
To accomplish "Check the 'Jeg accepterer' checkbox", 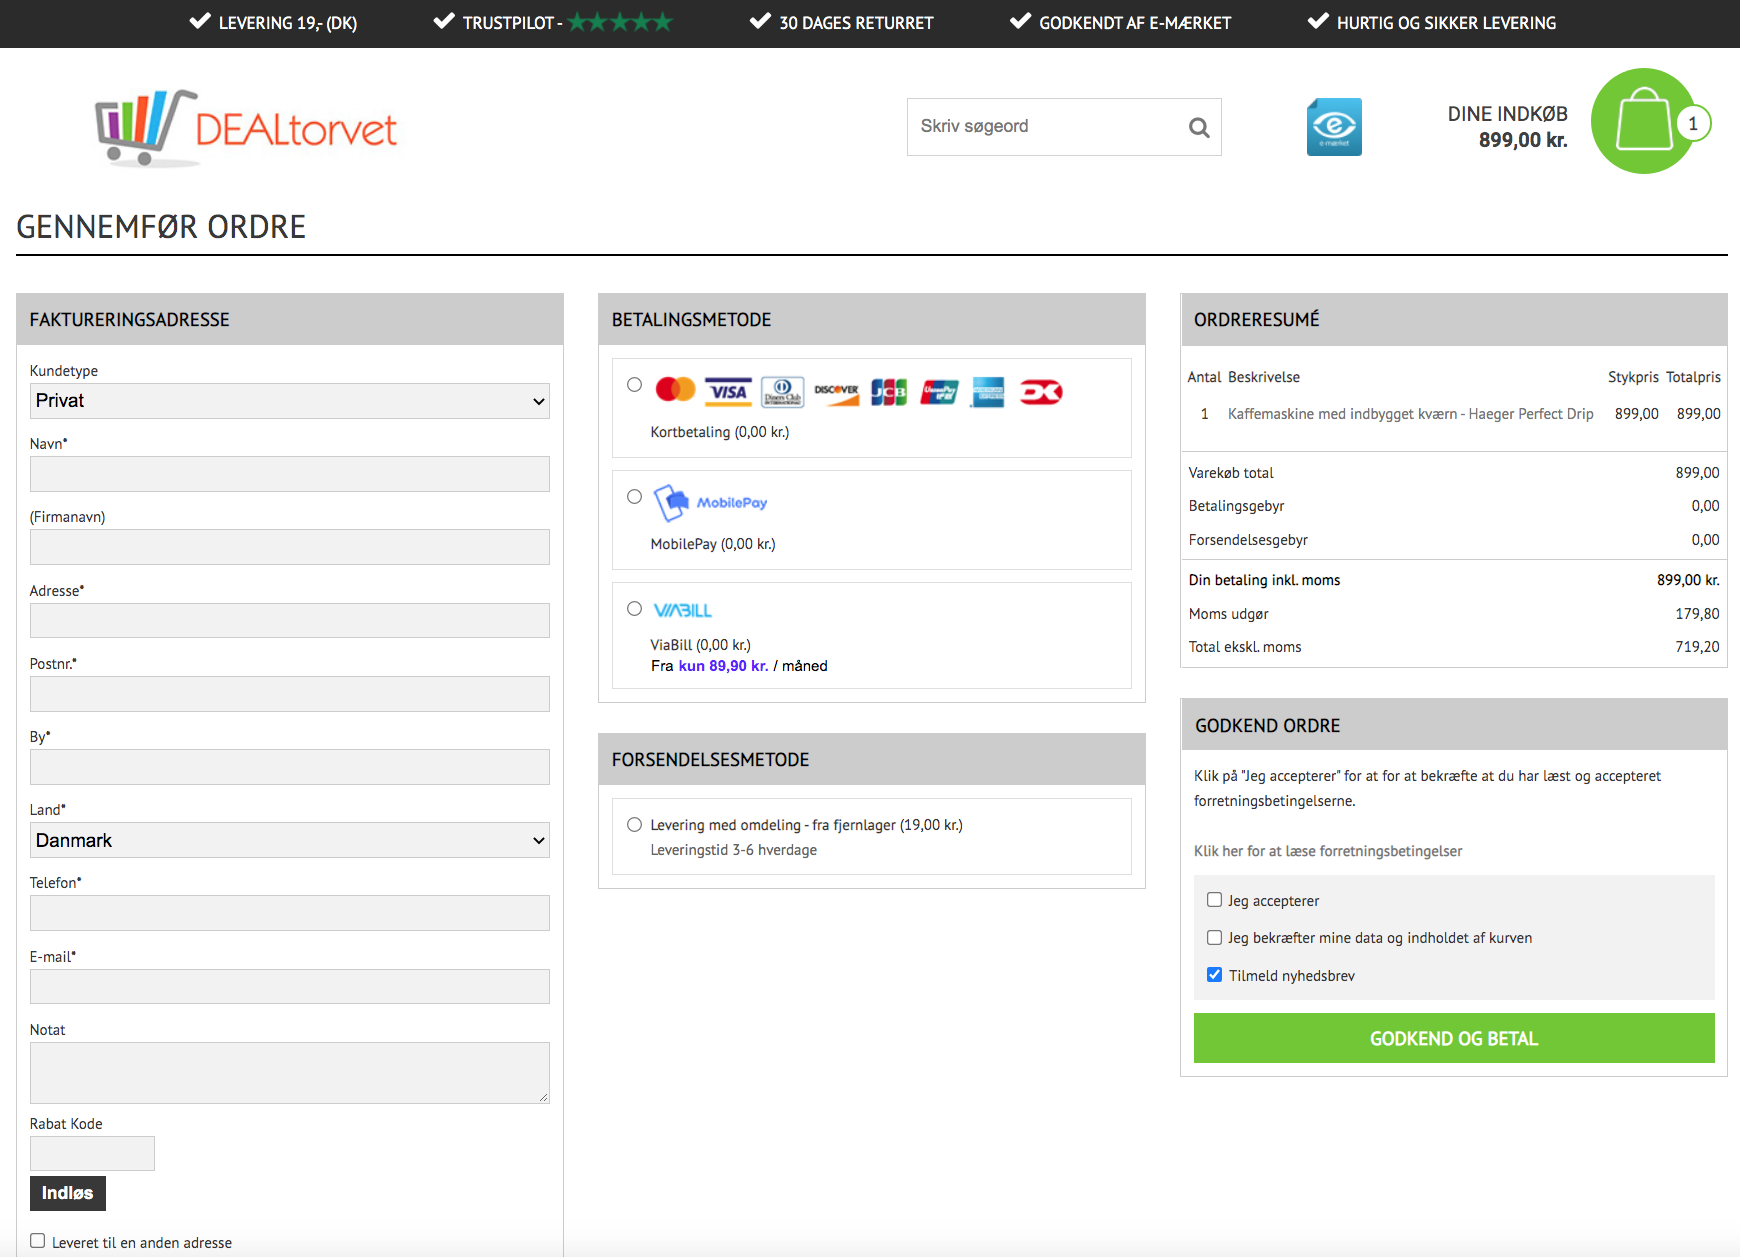I will click(1214, 900).
